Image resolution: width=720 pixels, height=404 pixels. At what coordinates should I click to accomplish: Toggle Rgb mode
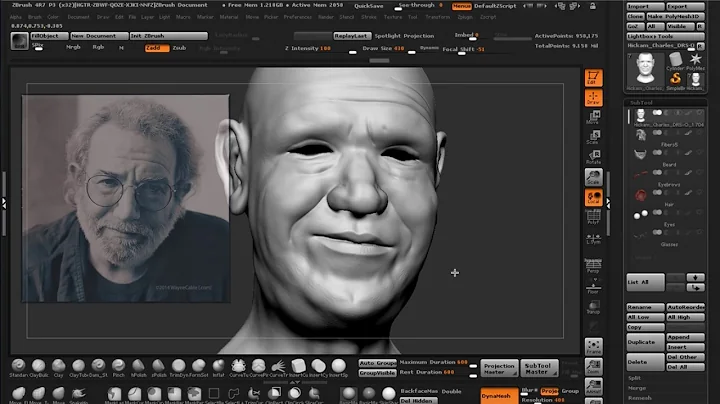(98, 47)
